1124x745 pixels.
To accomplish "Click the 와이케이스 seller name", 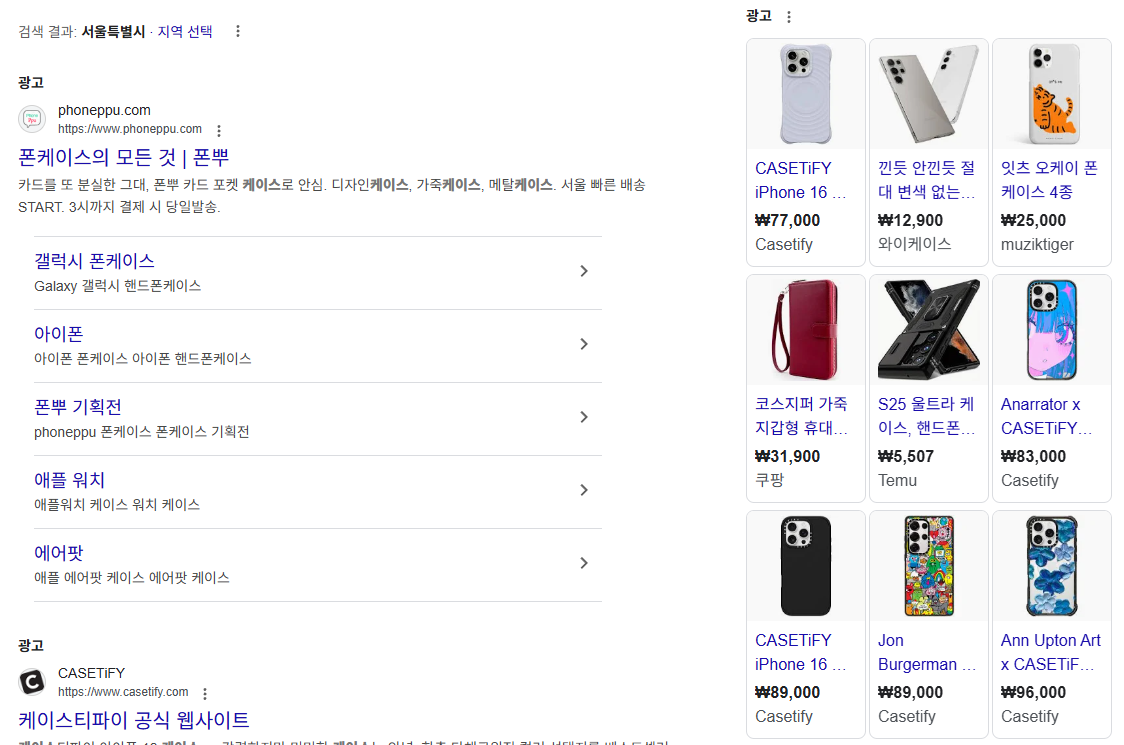I will coord(915,244).
